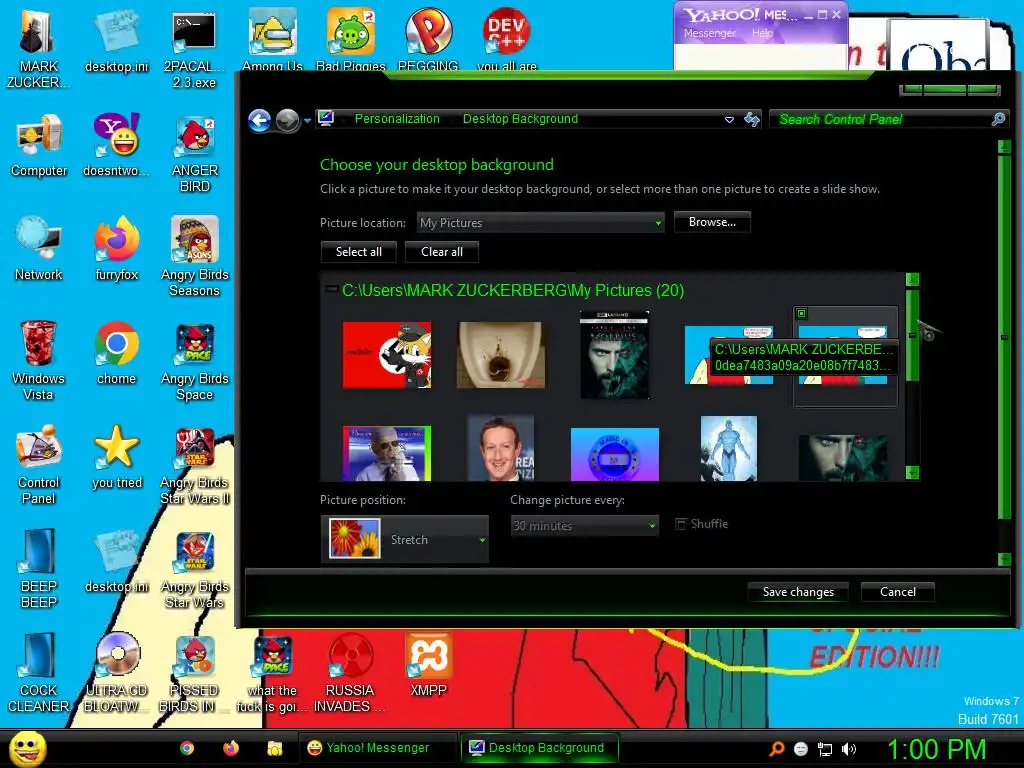Select the Morbius poster thumbnail
Screen dimensions: 1024x768
615,355
